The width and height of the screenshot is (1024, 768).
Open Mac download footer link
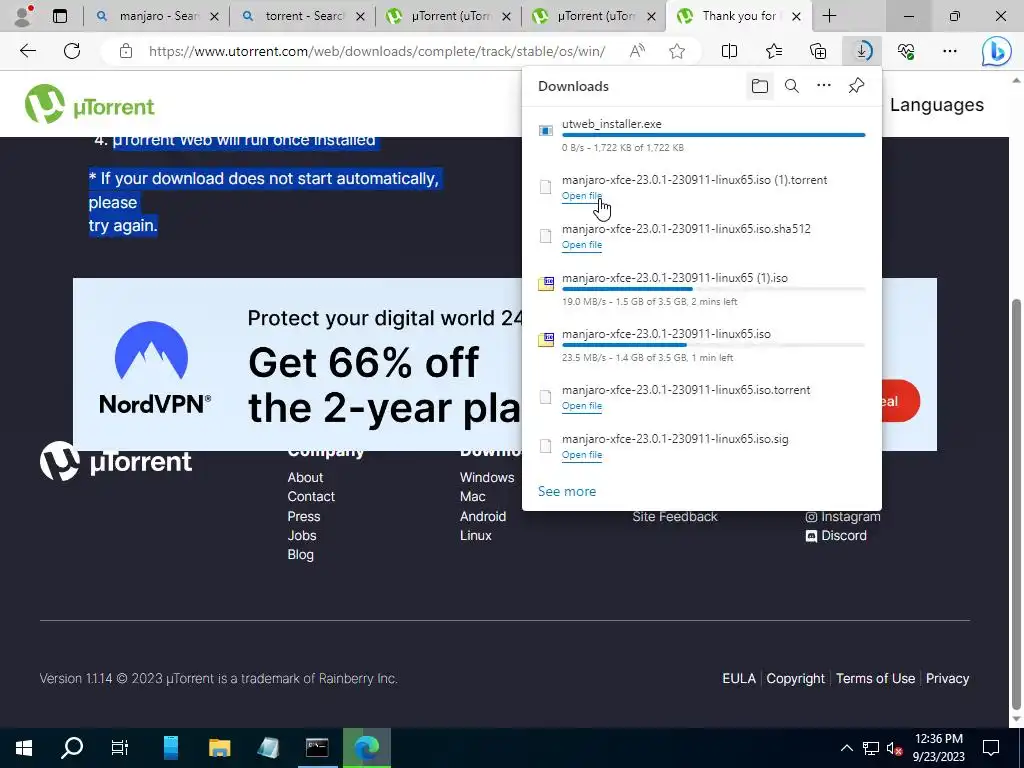472,496
